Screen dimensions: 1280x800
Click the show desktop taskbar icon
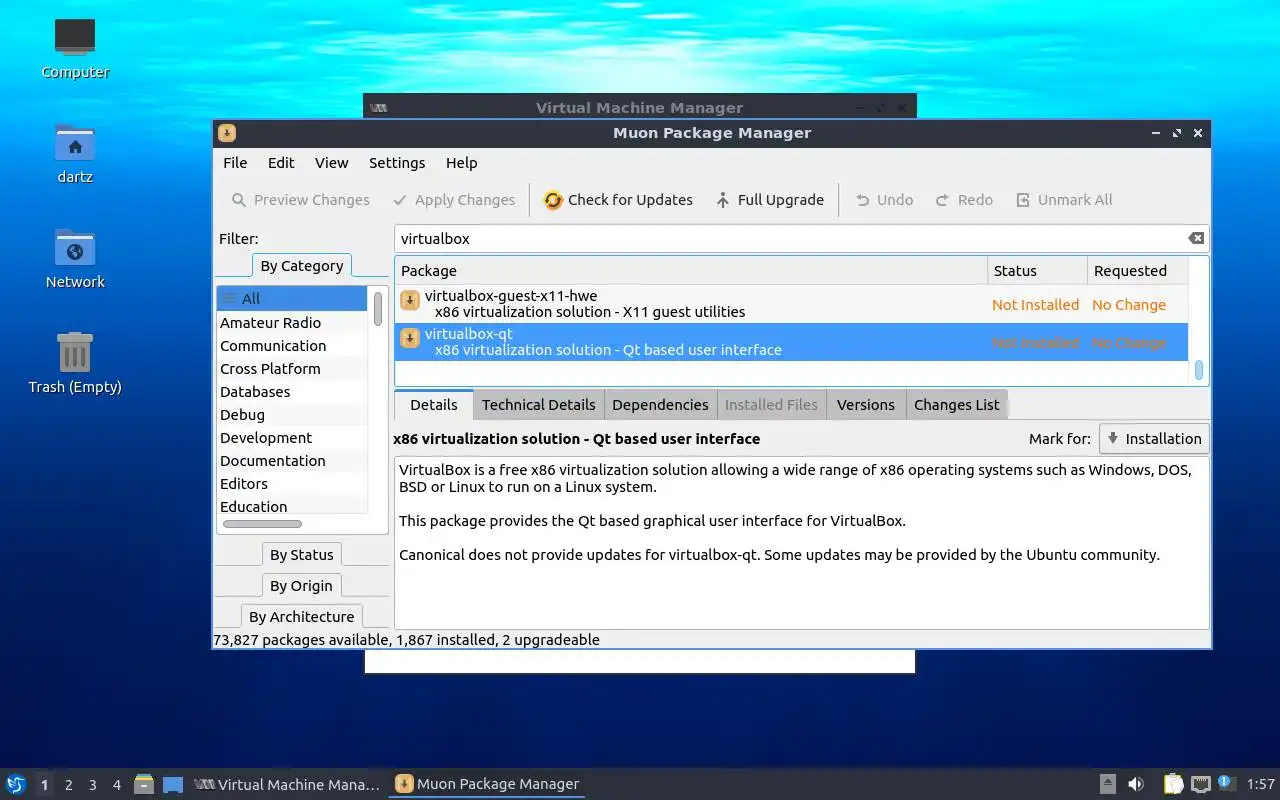(173, 784)
